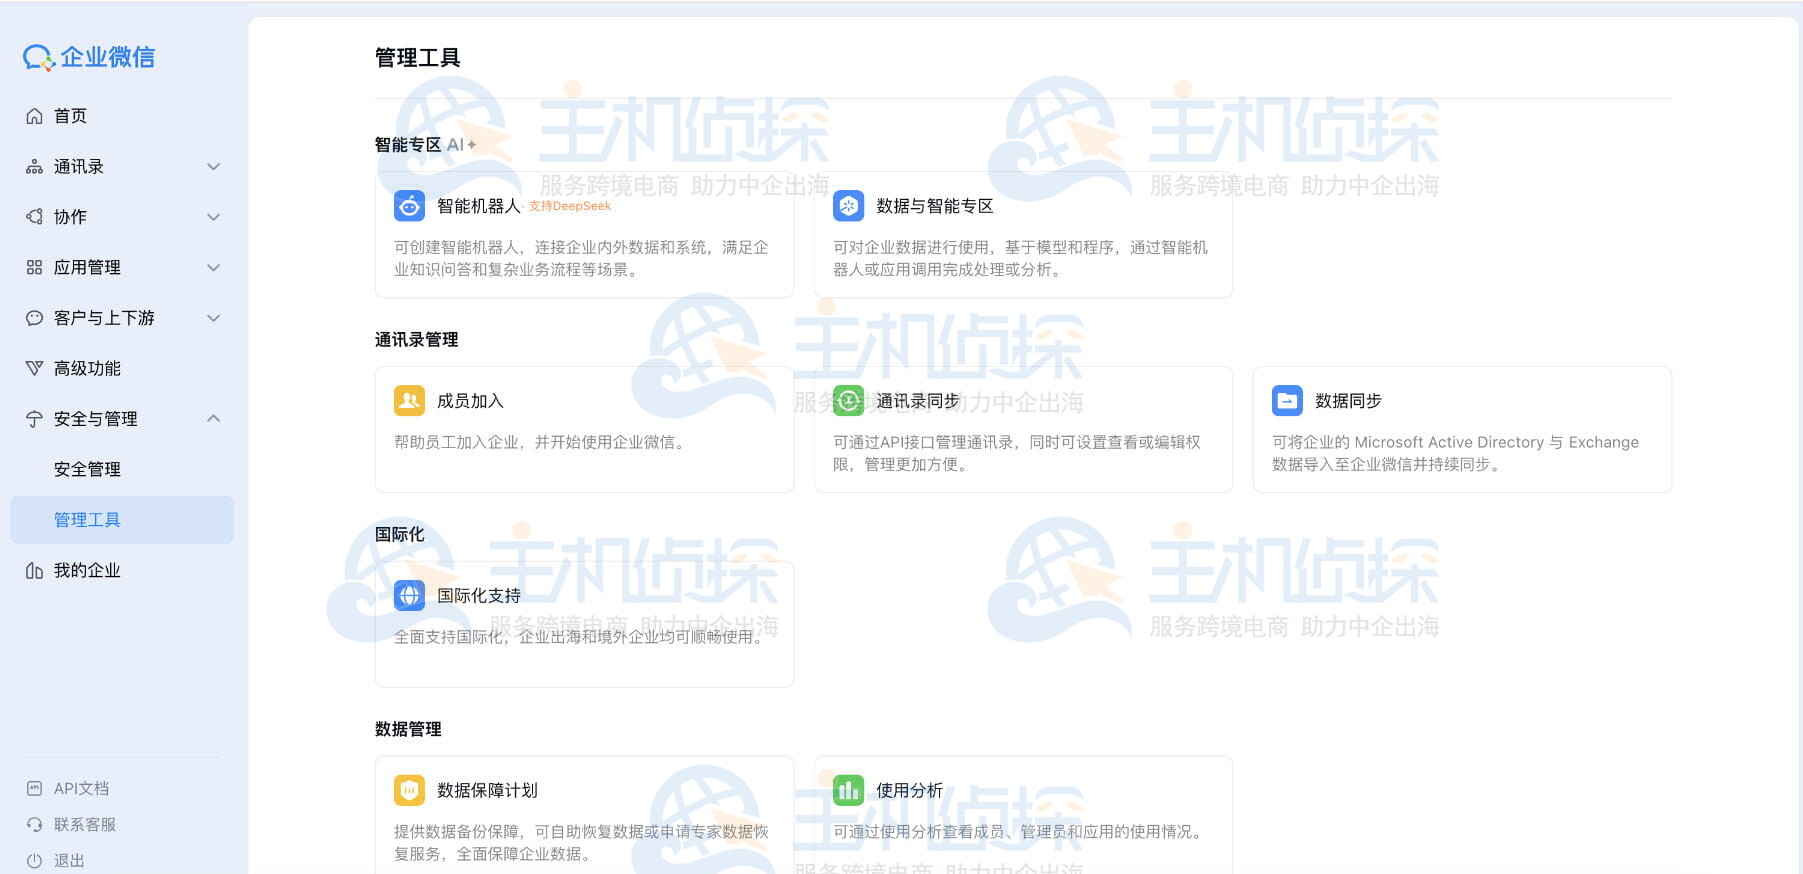Click the 国际化支持 globe icon
The image size is (1803, 874).
[x=409, y=596]
